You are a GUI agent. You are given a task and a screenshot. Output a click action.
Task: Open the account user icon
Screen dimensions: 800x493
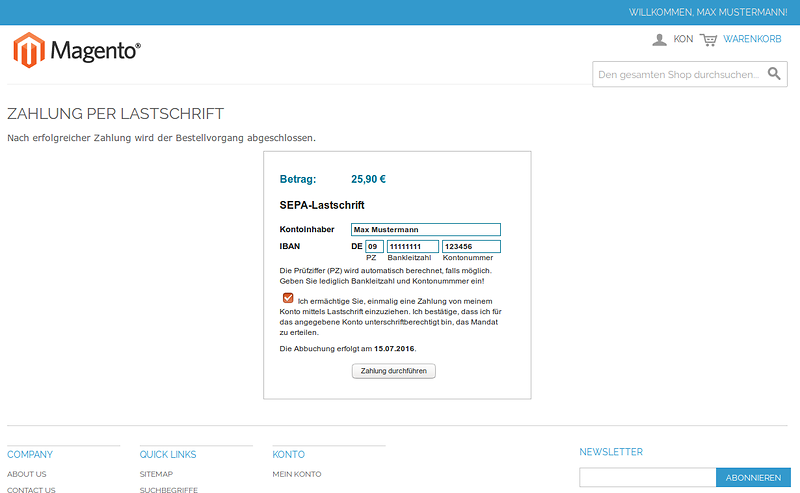[659, 39]
